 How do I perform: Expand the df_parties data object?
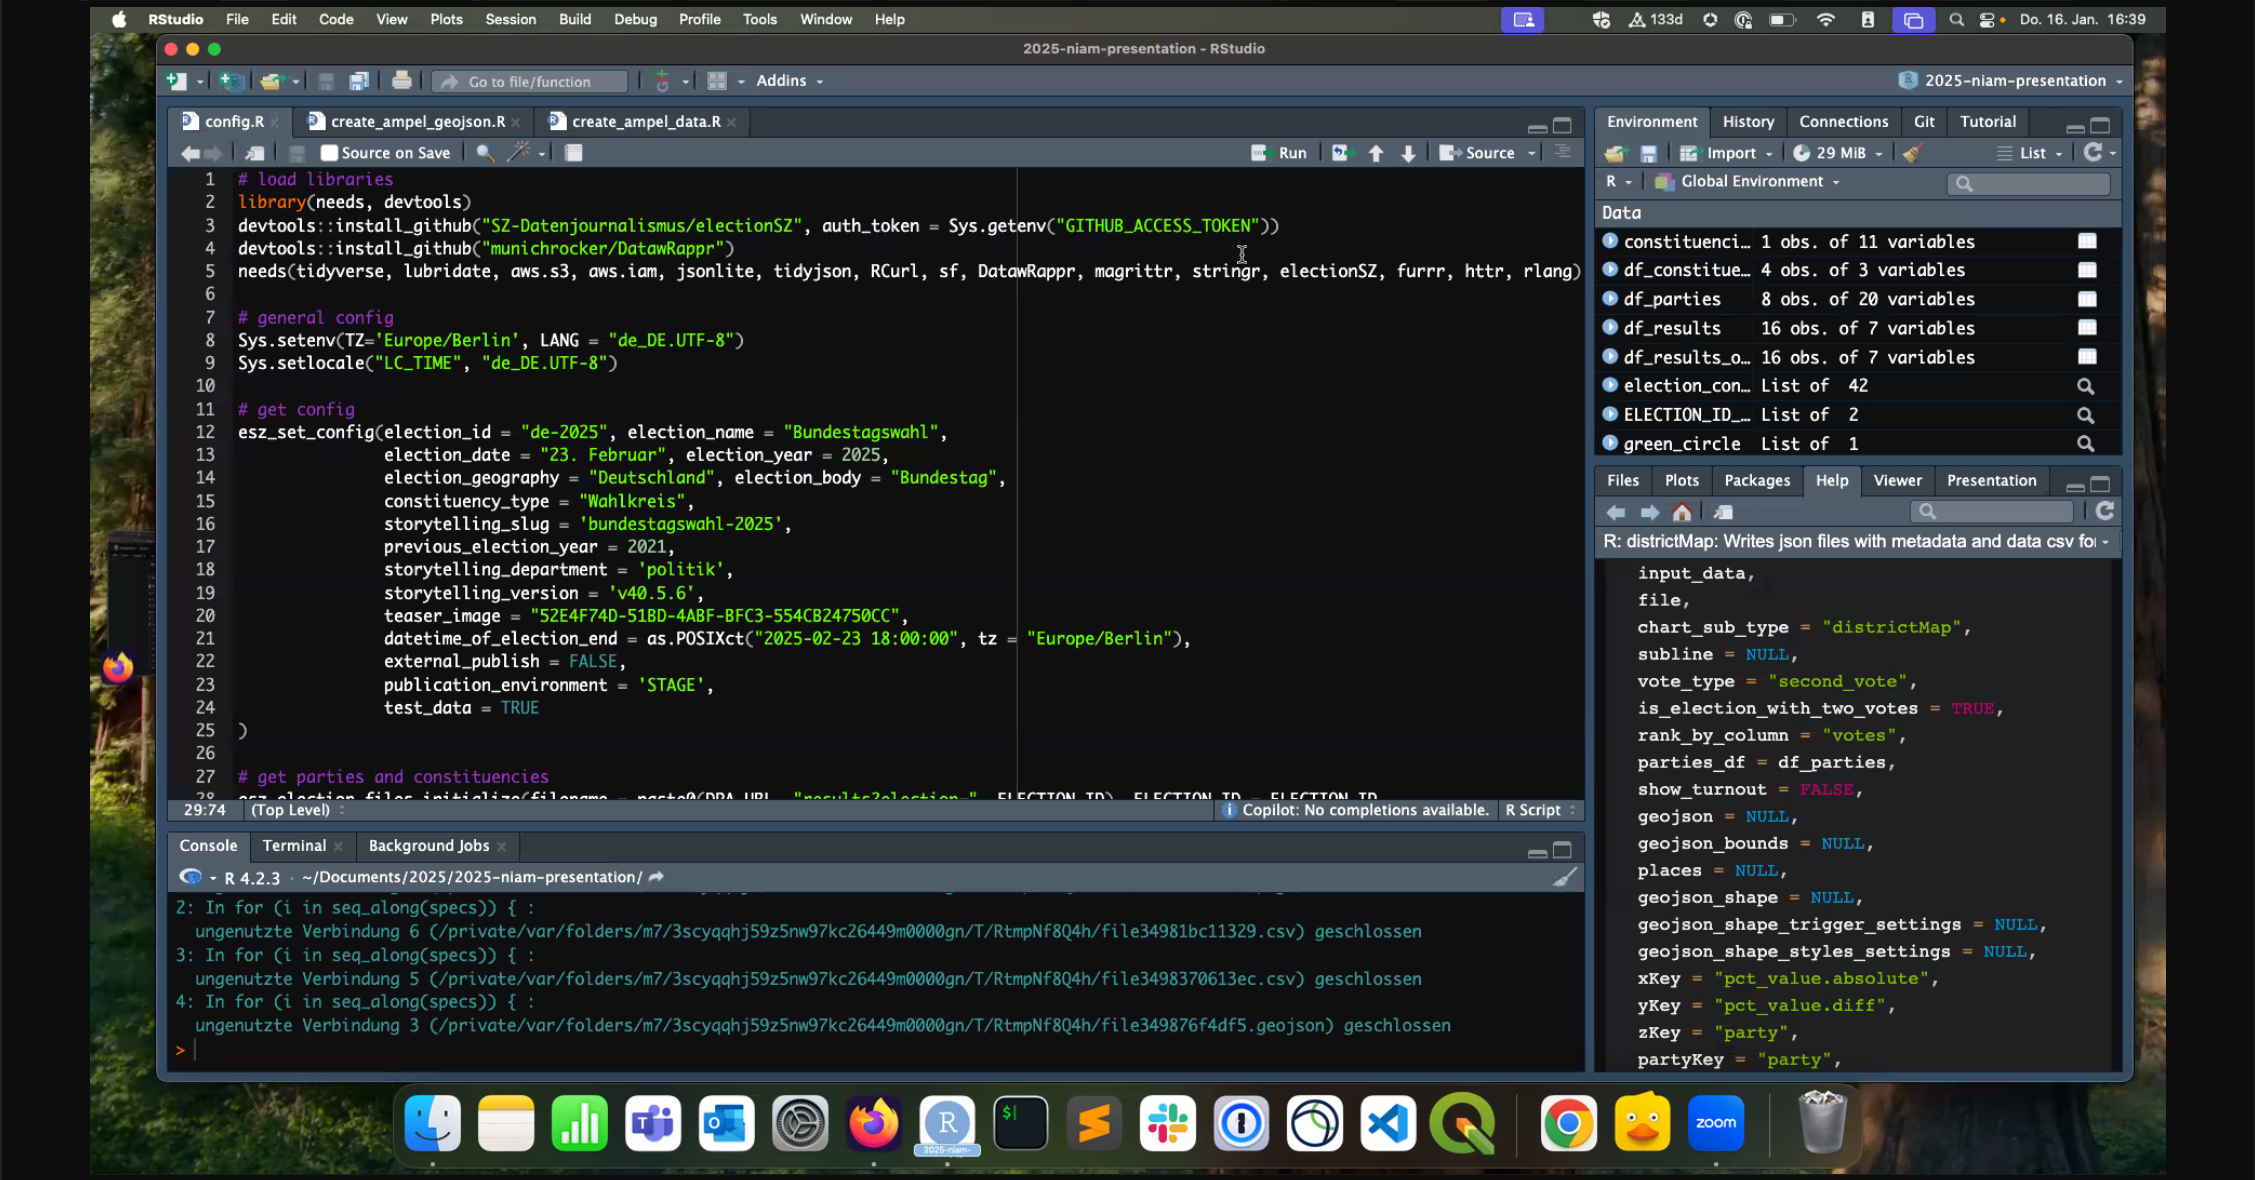pos(1610,299)
